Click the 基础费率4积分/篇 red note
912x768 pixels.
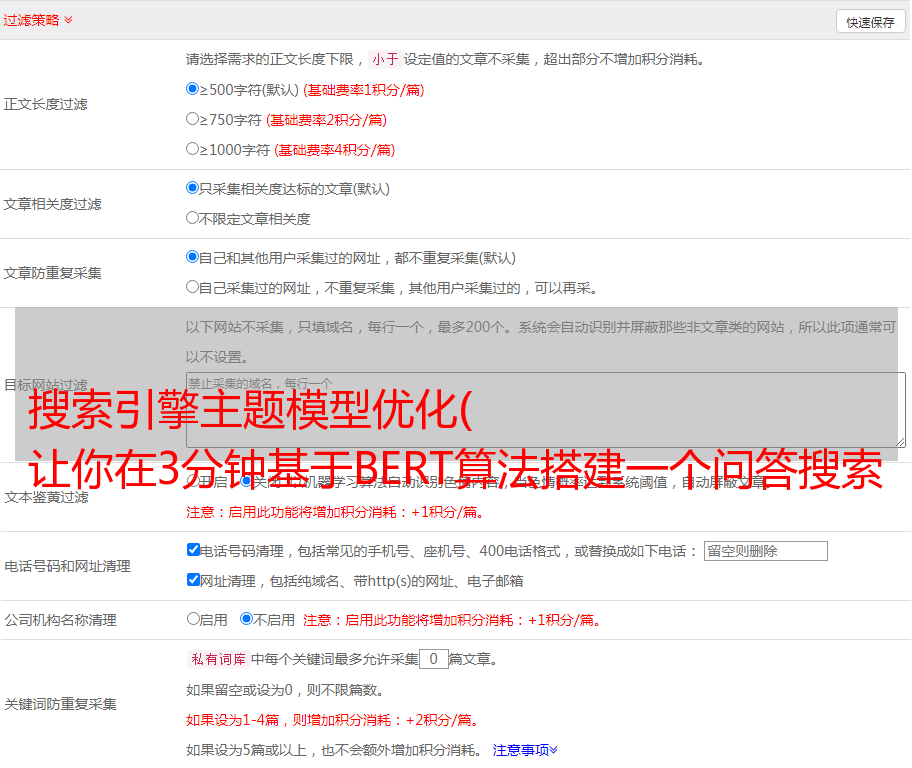coord(334,150)
